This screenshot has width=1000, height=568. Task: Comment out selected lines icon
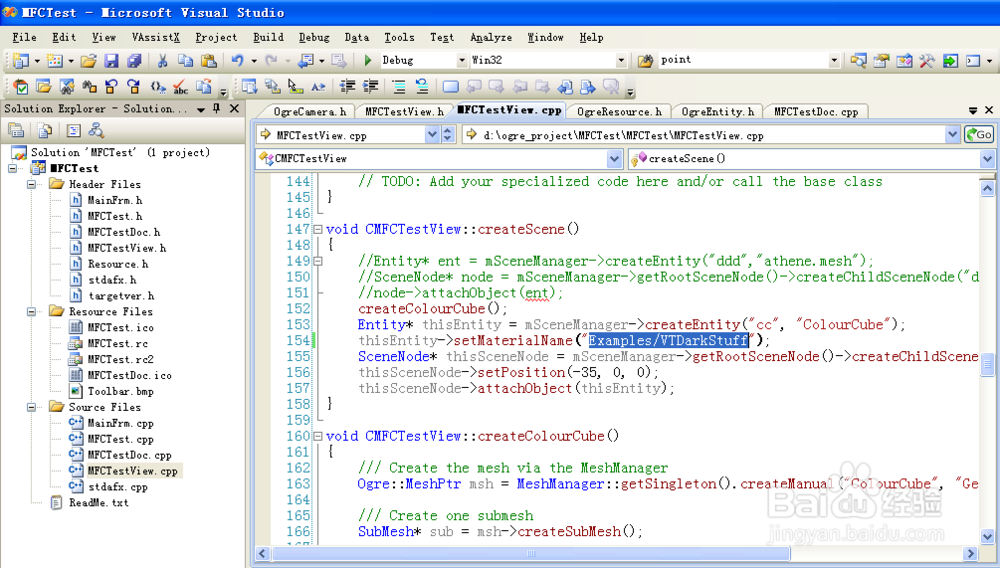tap(399, 87)
